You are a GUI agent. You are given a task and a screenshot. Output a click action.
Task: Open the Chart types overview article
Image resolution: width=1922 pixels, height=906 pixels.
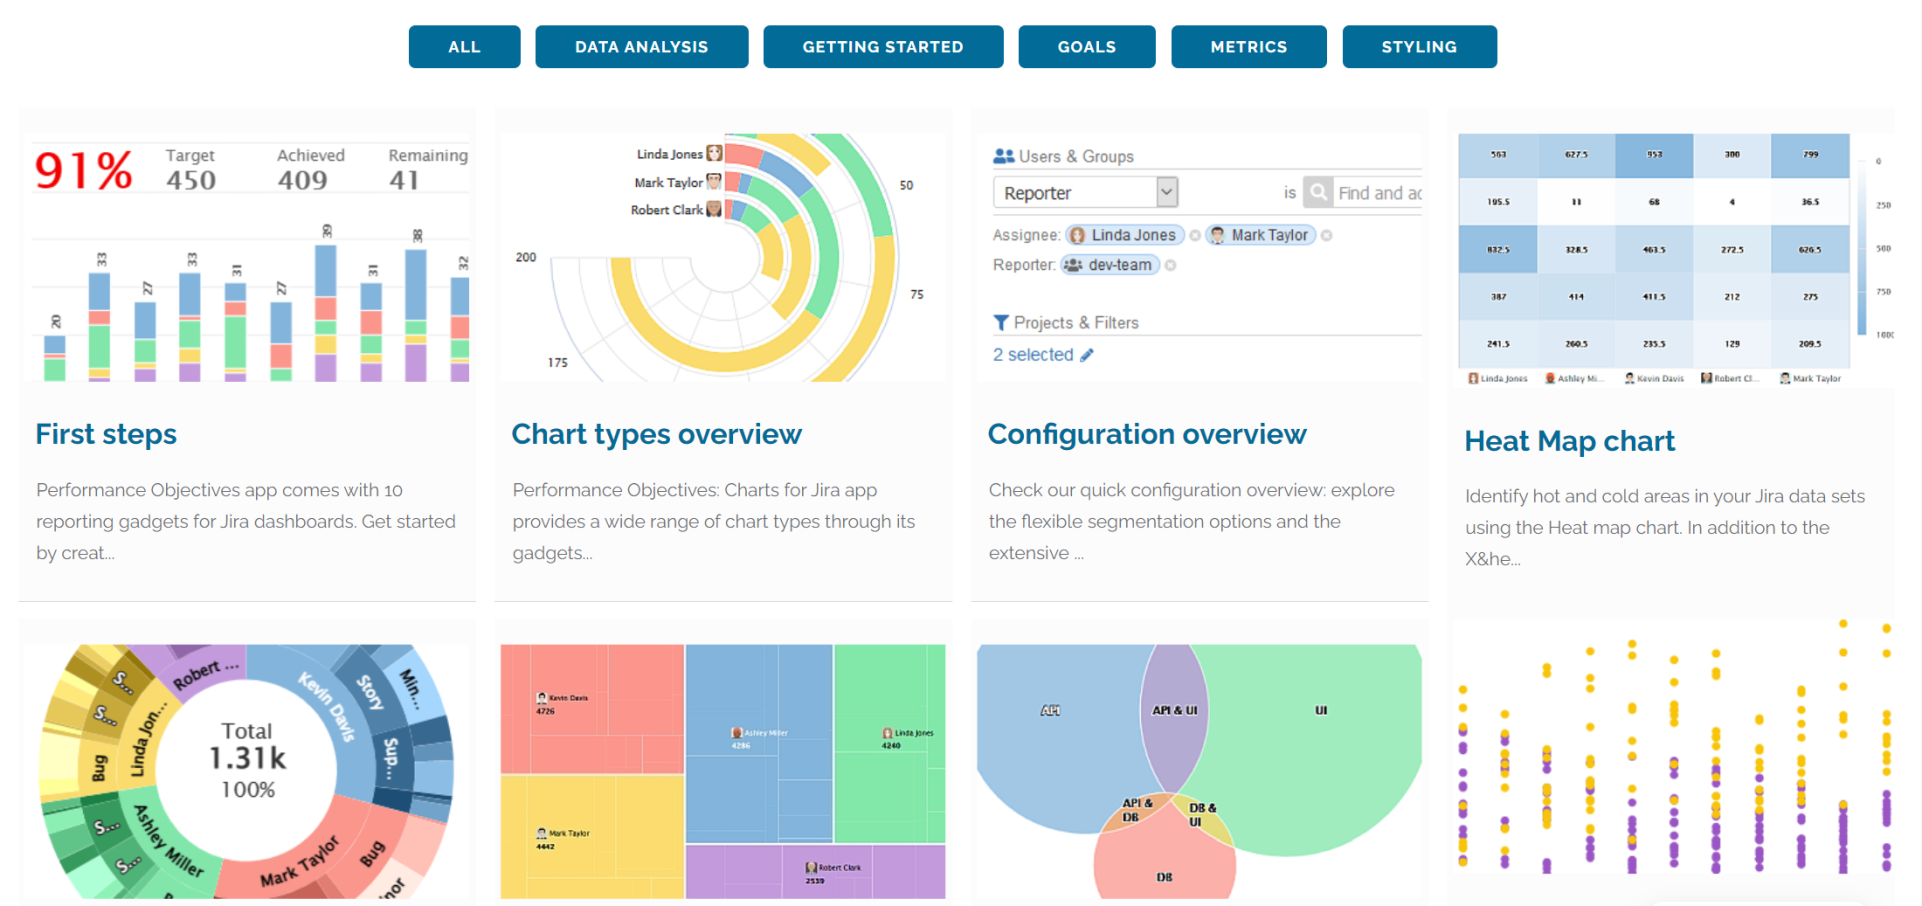tap(656, 434)
